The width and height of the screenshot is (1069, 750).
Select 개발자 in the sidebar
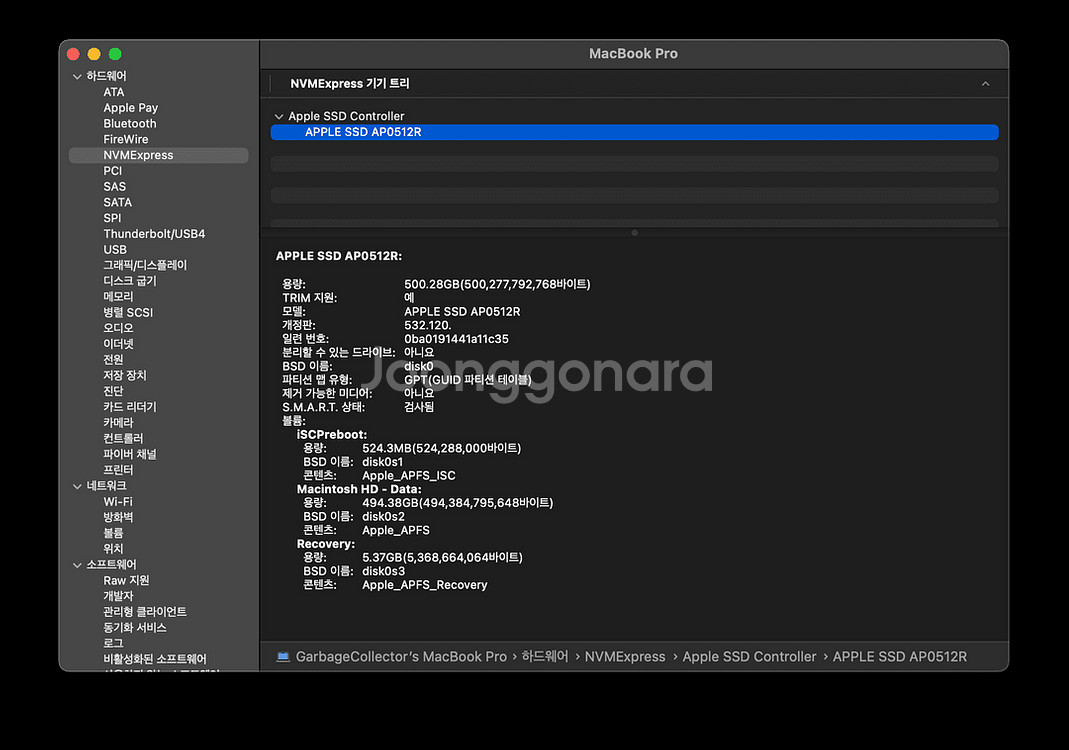coord(118,596)
